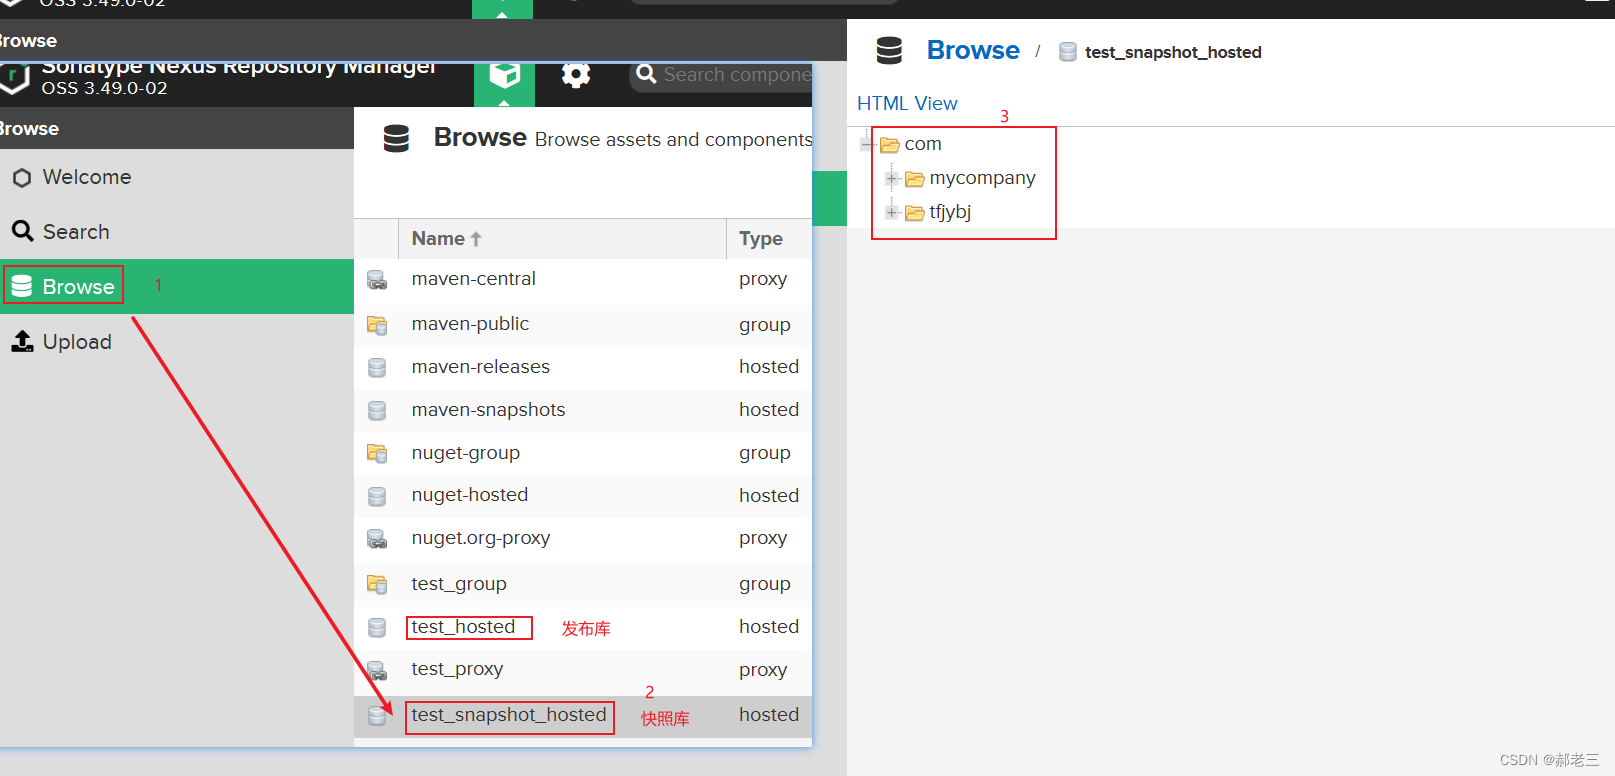Click the test_snapshot_hosted breadcrumb label
This screenshot has width=1615, height=776.
[1173, 52]
